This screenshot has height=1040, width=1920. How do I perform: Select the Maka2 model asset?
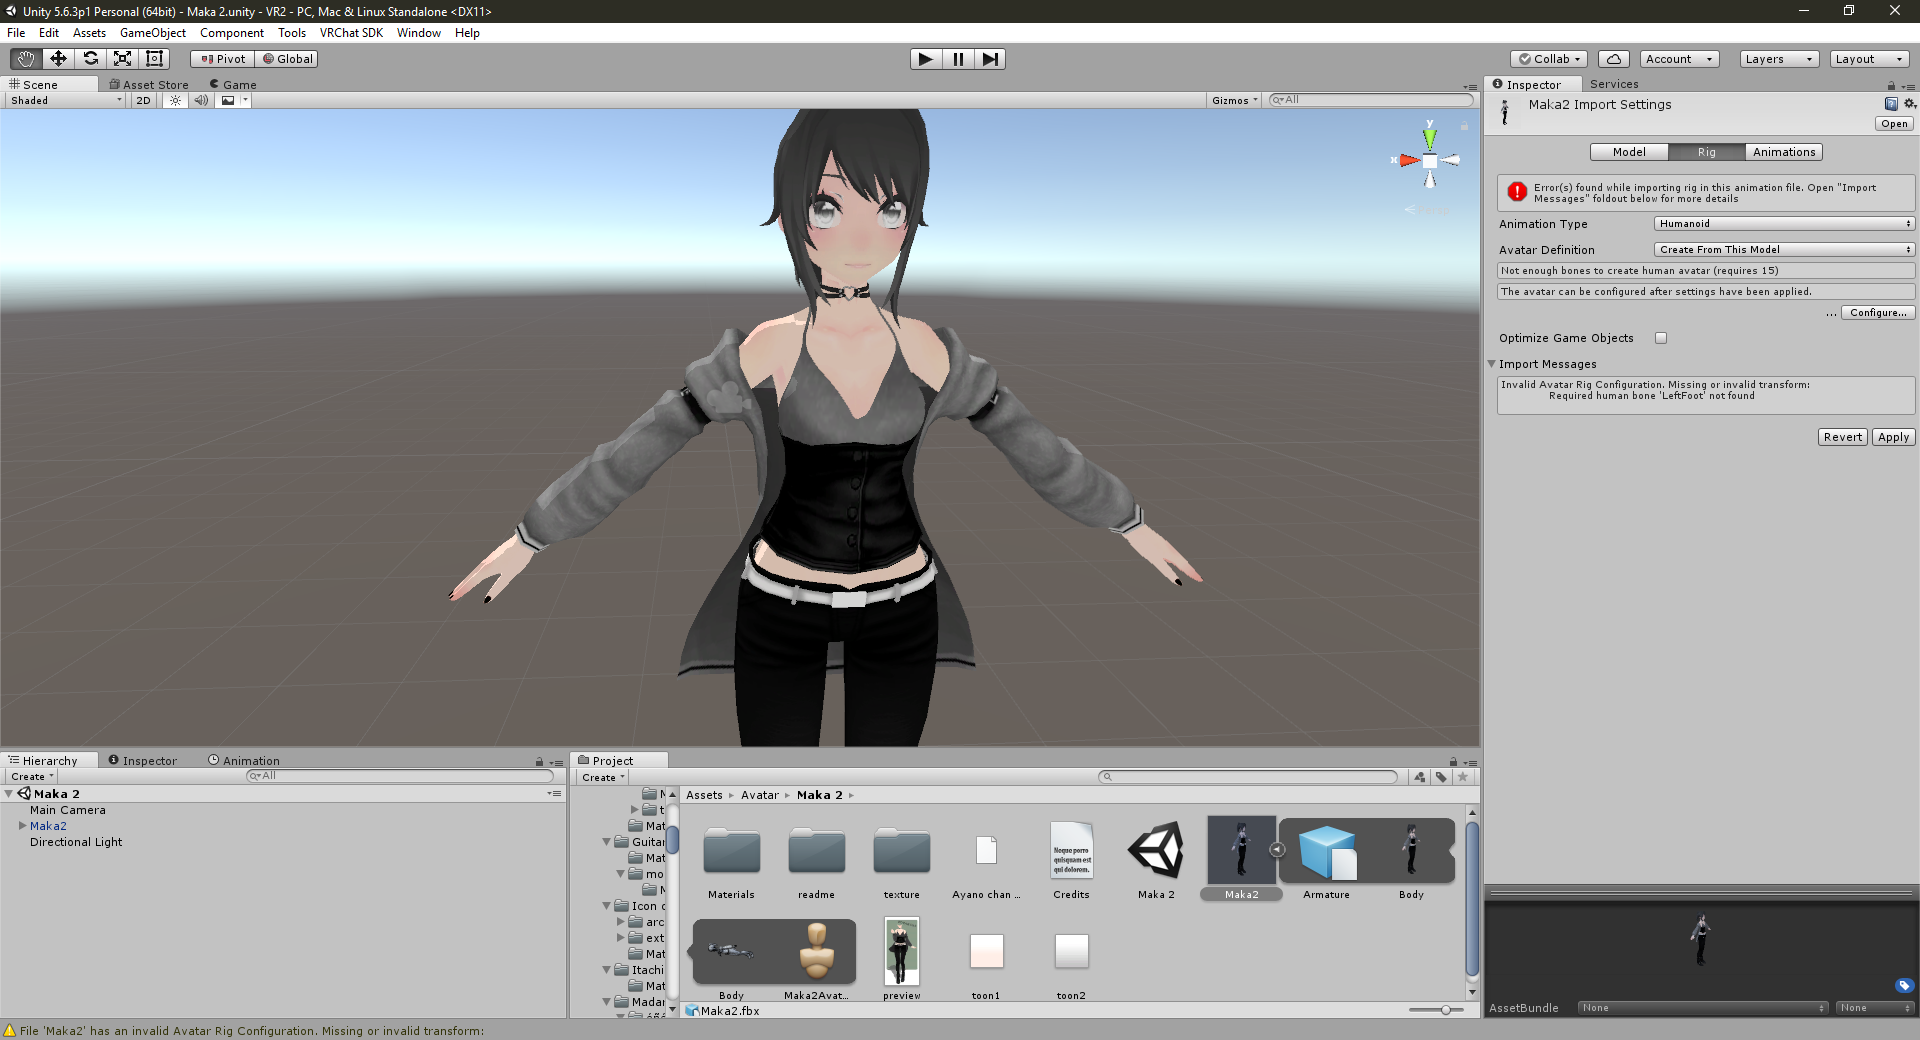1242,859
